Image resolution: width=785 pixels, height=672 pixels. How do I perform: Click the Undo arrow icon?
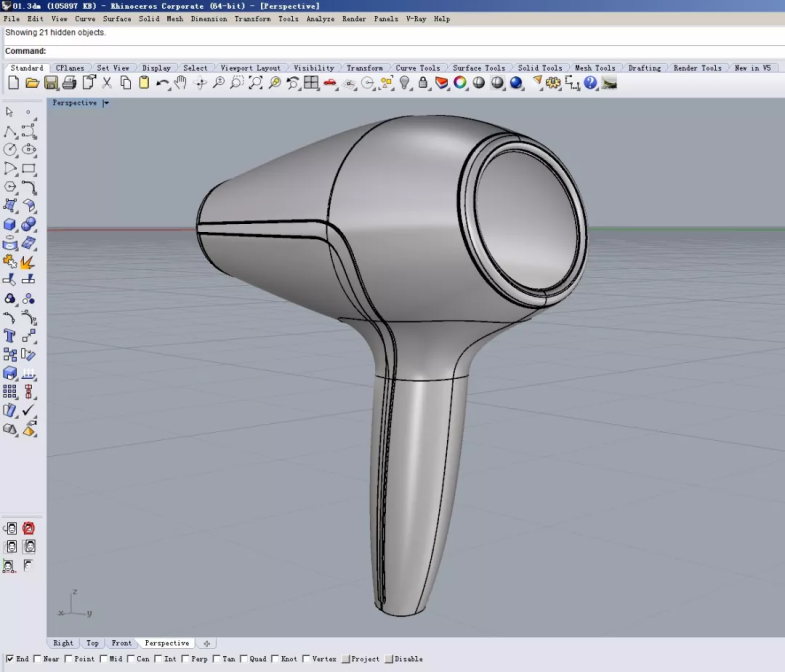(x=162, y=83)
